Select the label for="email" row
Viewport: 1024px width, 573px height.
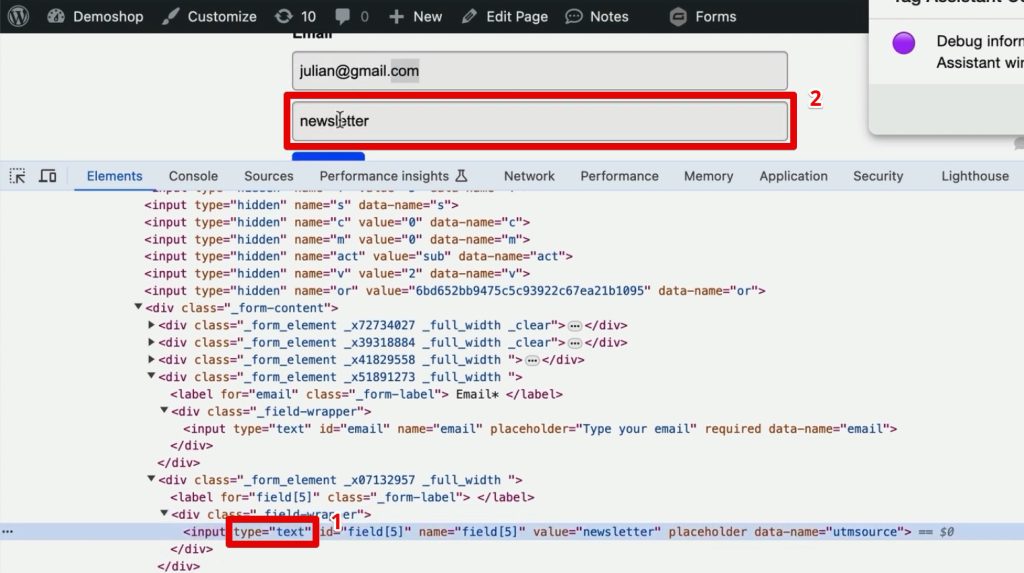click(x=366, y=394)
